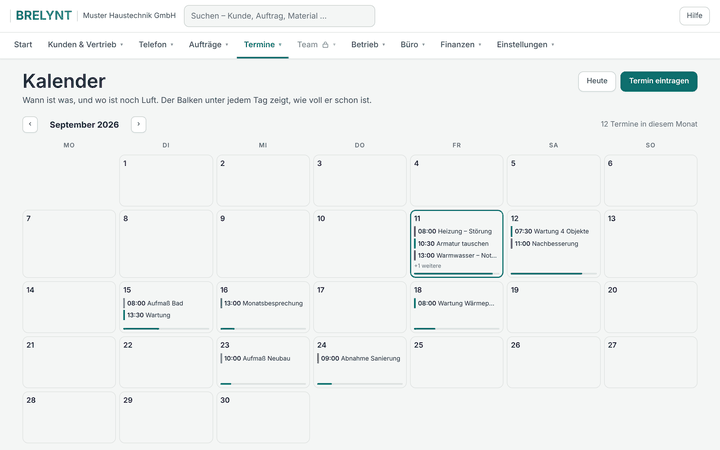Expand the Finanzen menu
Viewport: 720px width, 450px height.
pyautogui.click(x=461, y=45)
